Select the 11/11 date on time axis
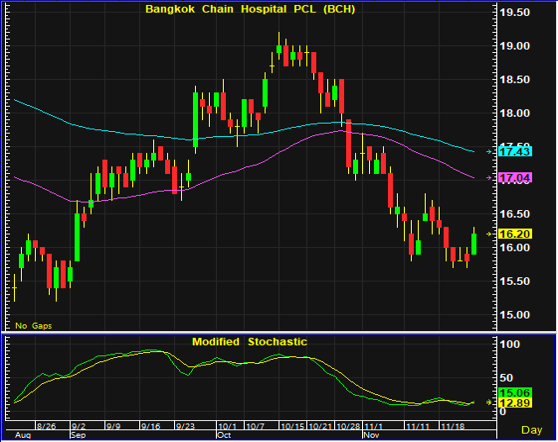 (417, 426)
